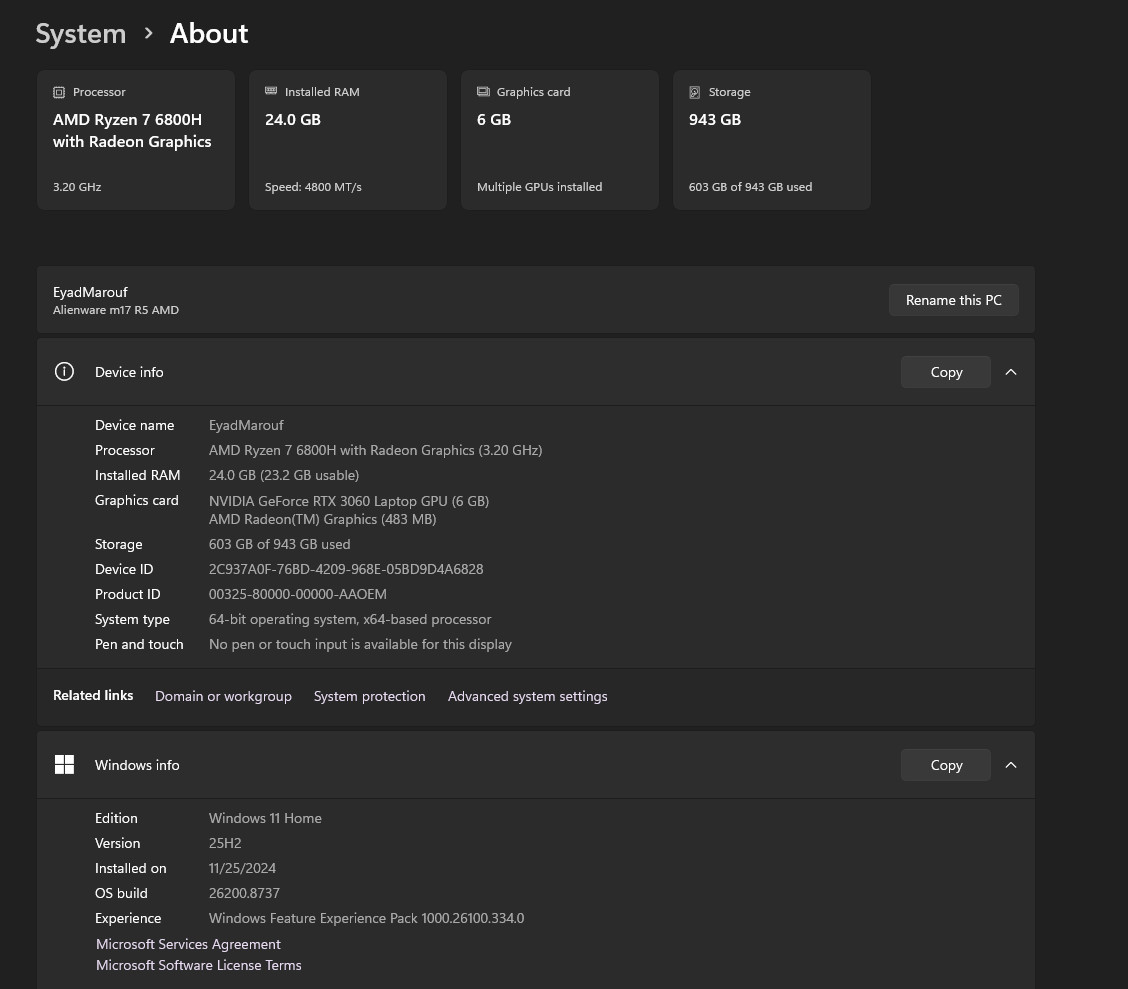Click the Installed on date 11/25/2024
This screenshot has height=989, width=1128.
(242, 868)
